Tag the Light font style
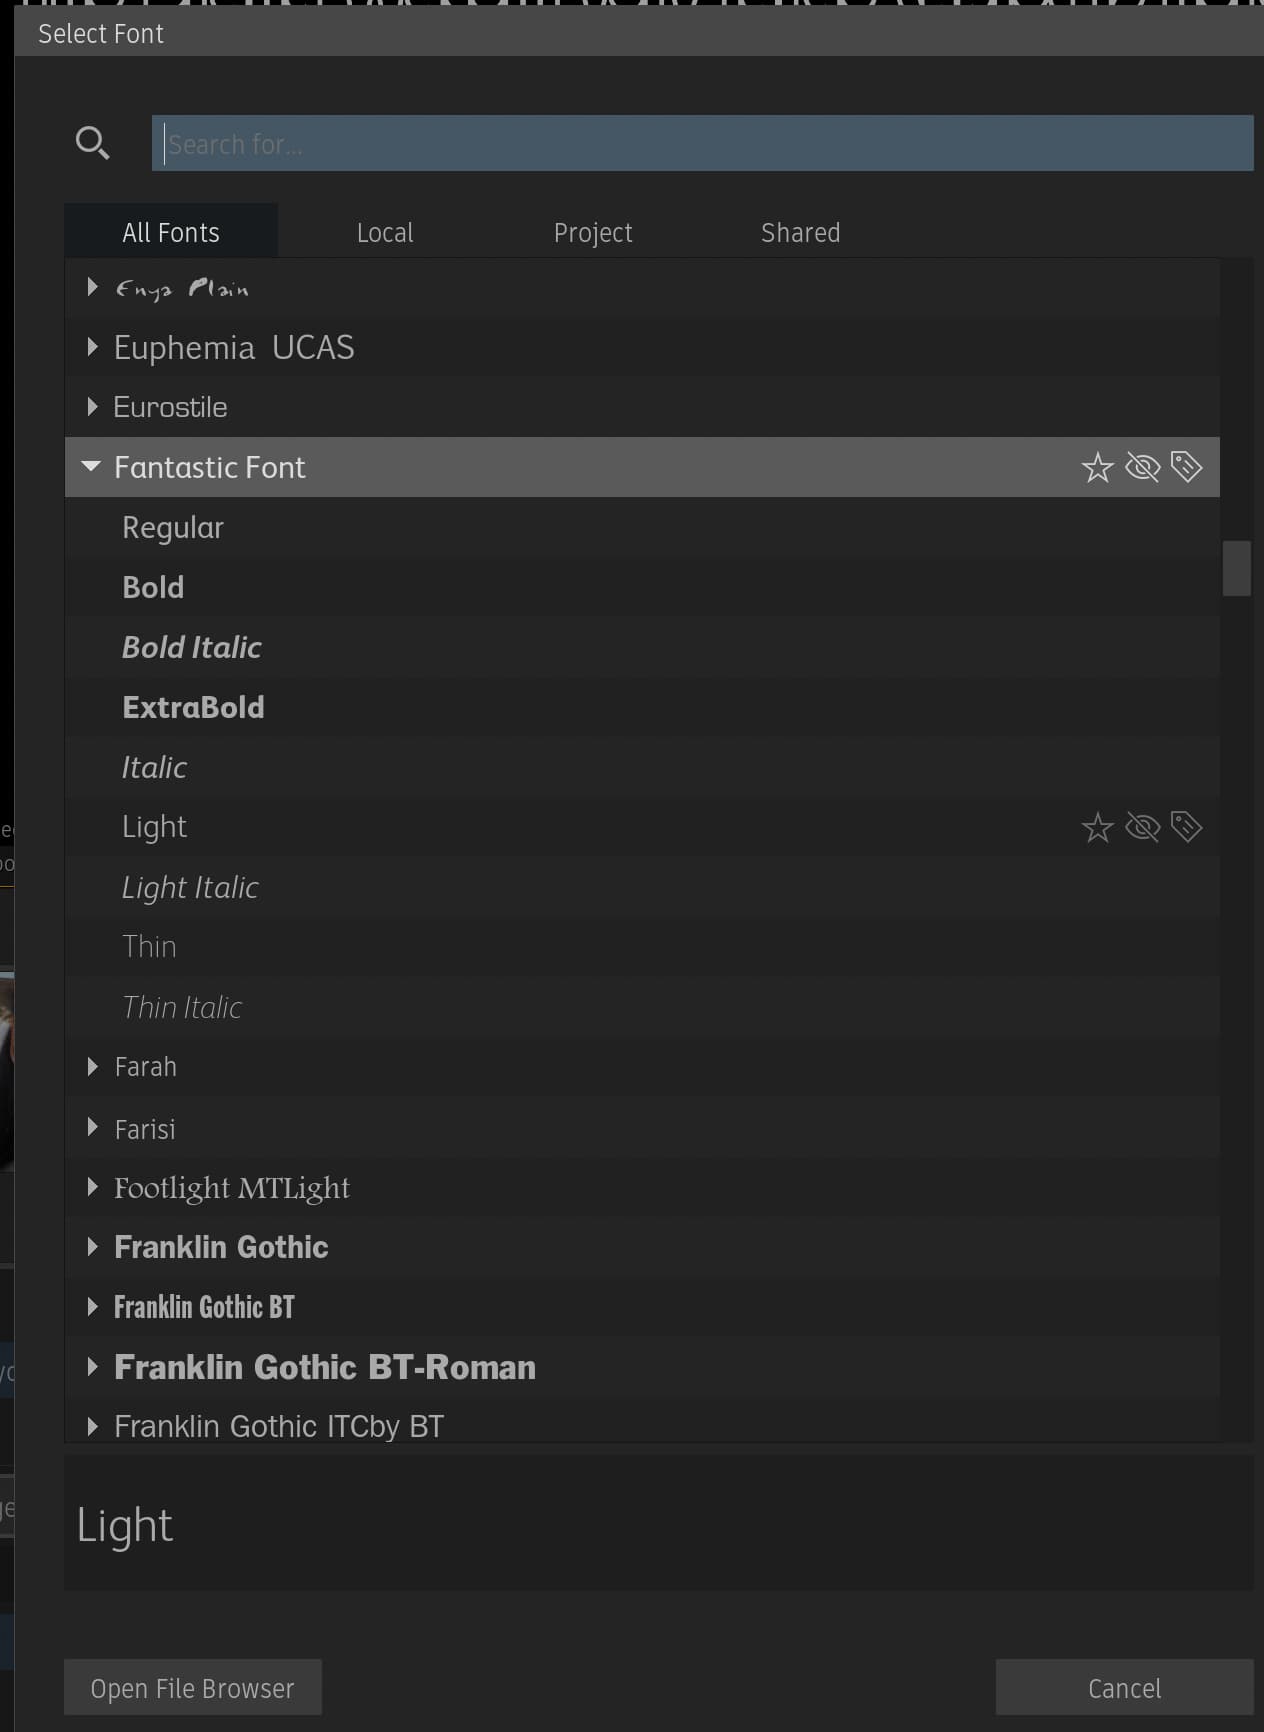Viewport: 1264px width, 1732px height. [x=1186, y=827]
